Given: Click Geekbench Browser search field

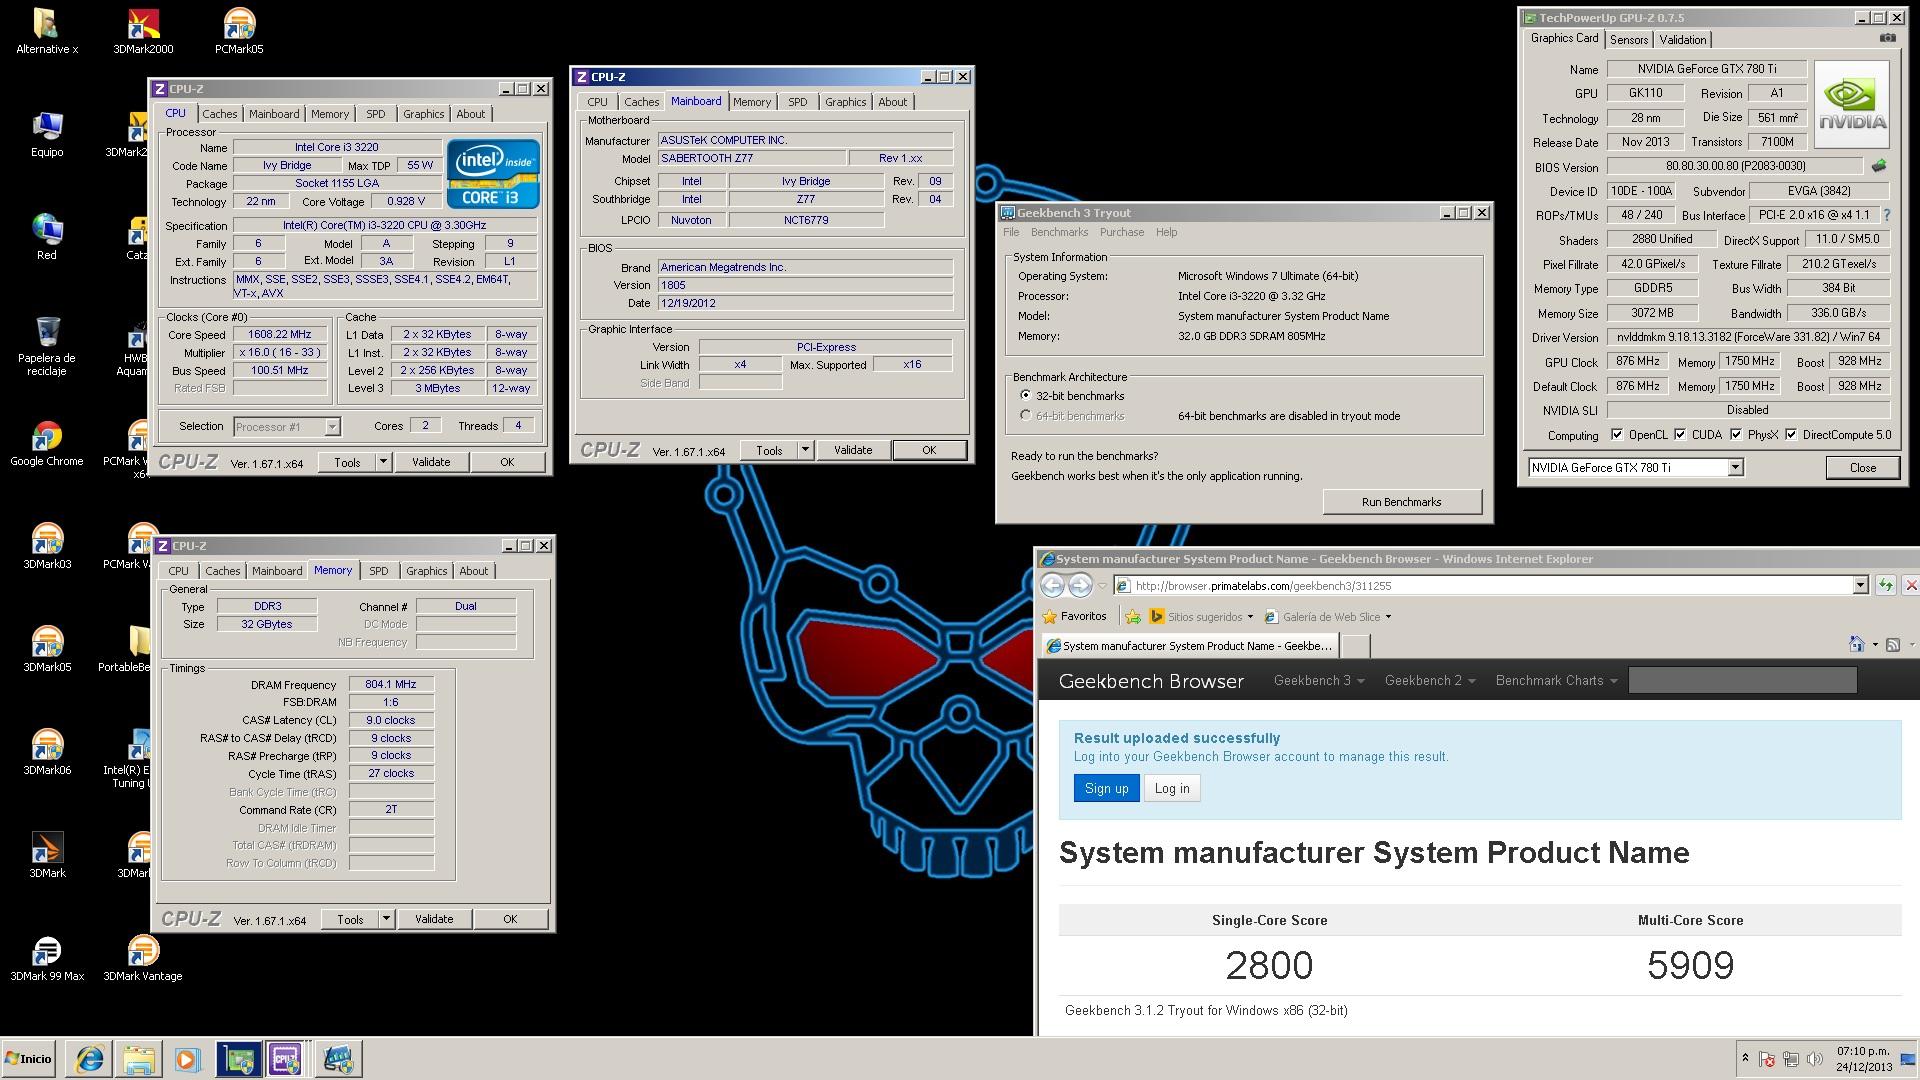Looking at the screenshot, I should [1742, 681].
